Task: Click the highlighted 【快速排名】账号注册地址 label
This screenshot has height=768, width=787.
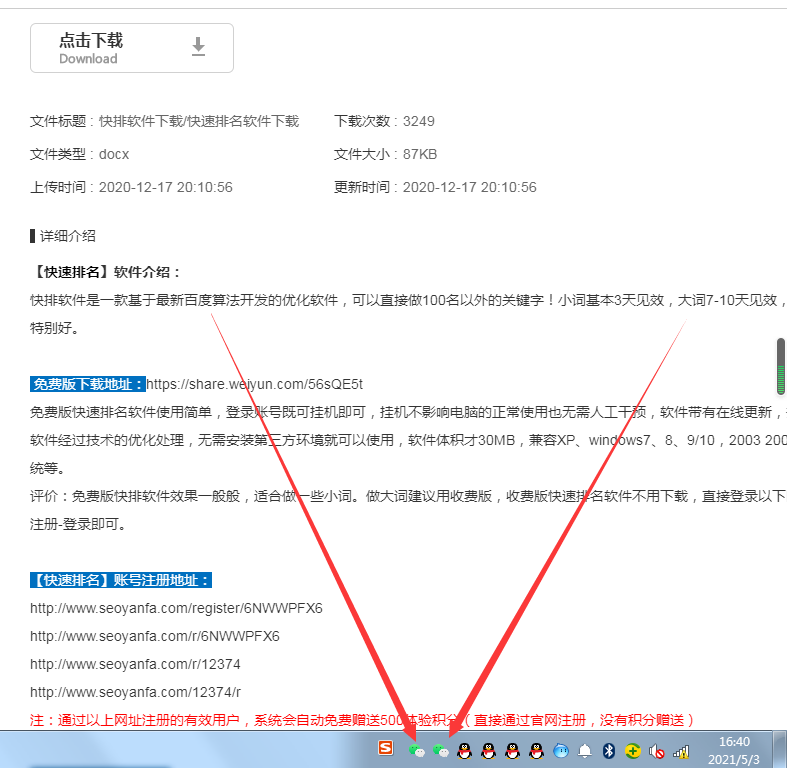Action: [121, 580]
